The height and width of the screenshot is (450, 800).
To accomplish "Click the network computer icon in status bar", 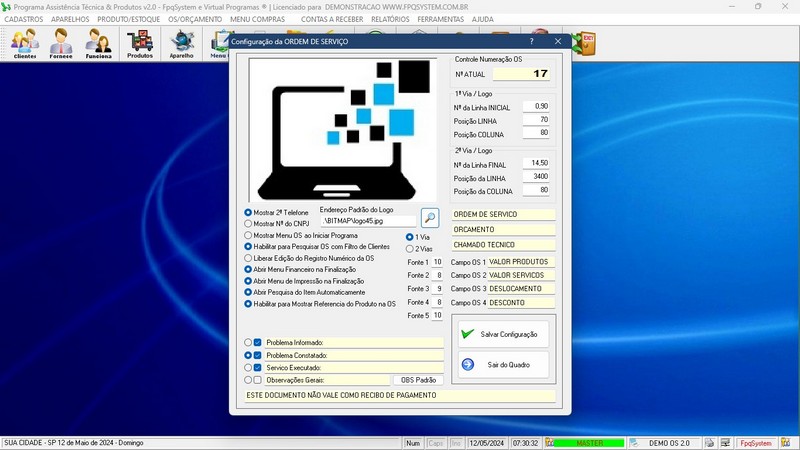I will tap(725, 443).
